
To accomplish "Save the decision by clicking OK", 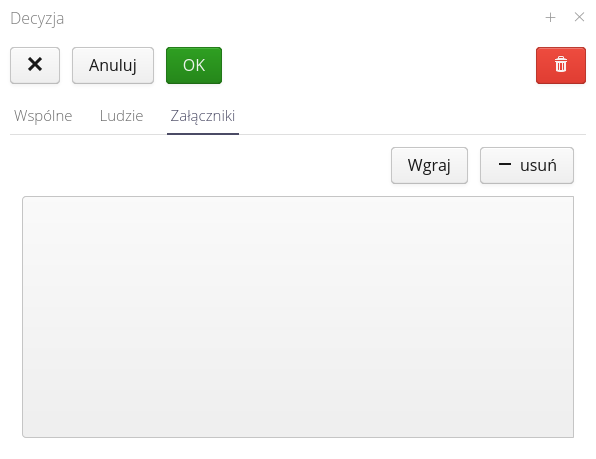I will click(194, 65).
